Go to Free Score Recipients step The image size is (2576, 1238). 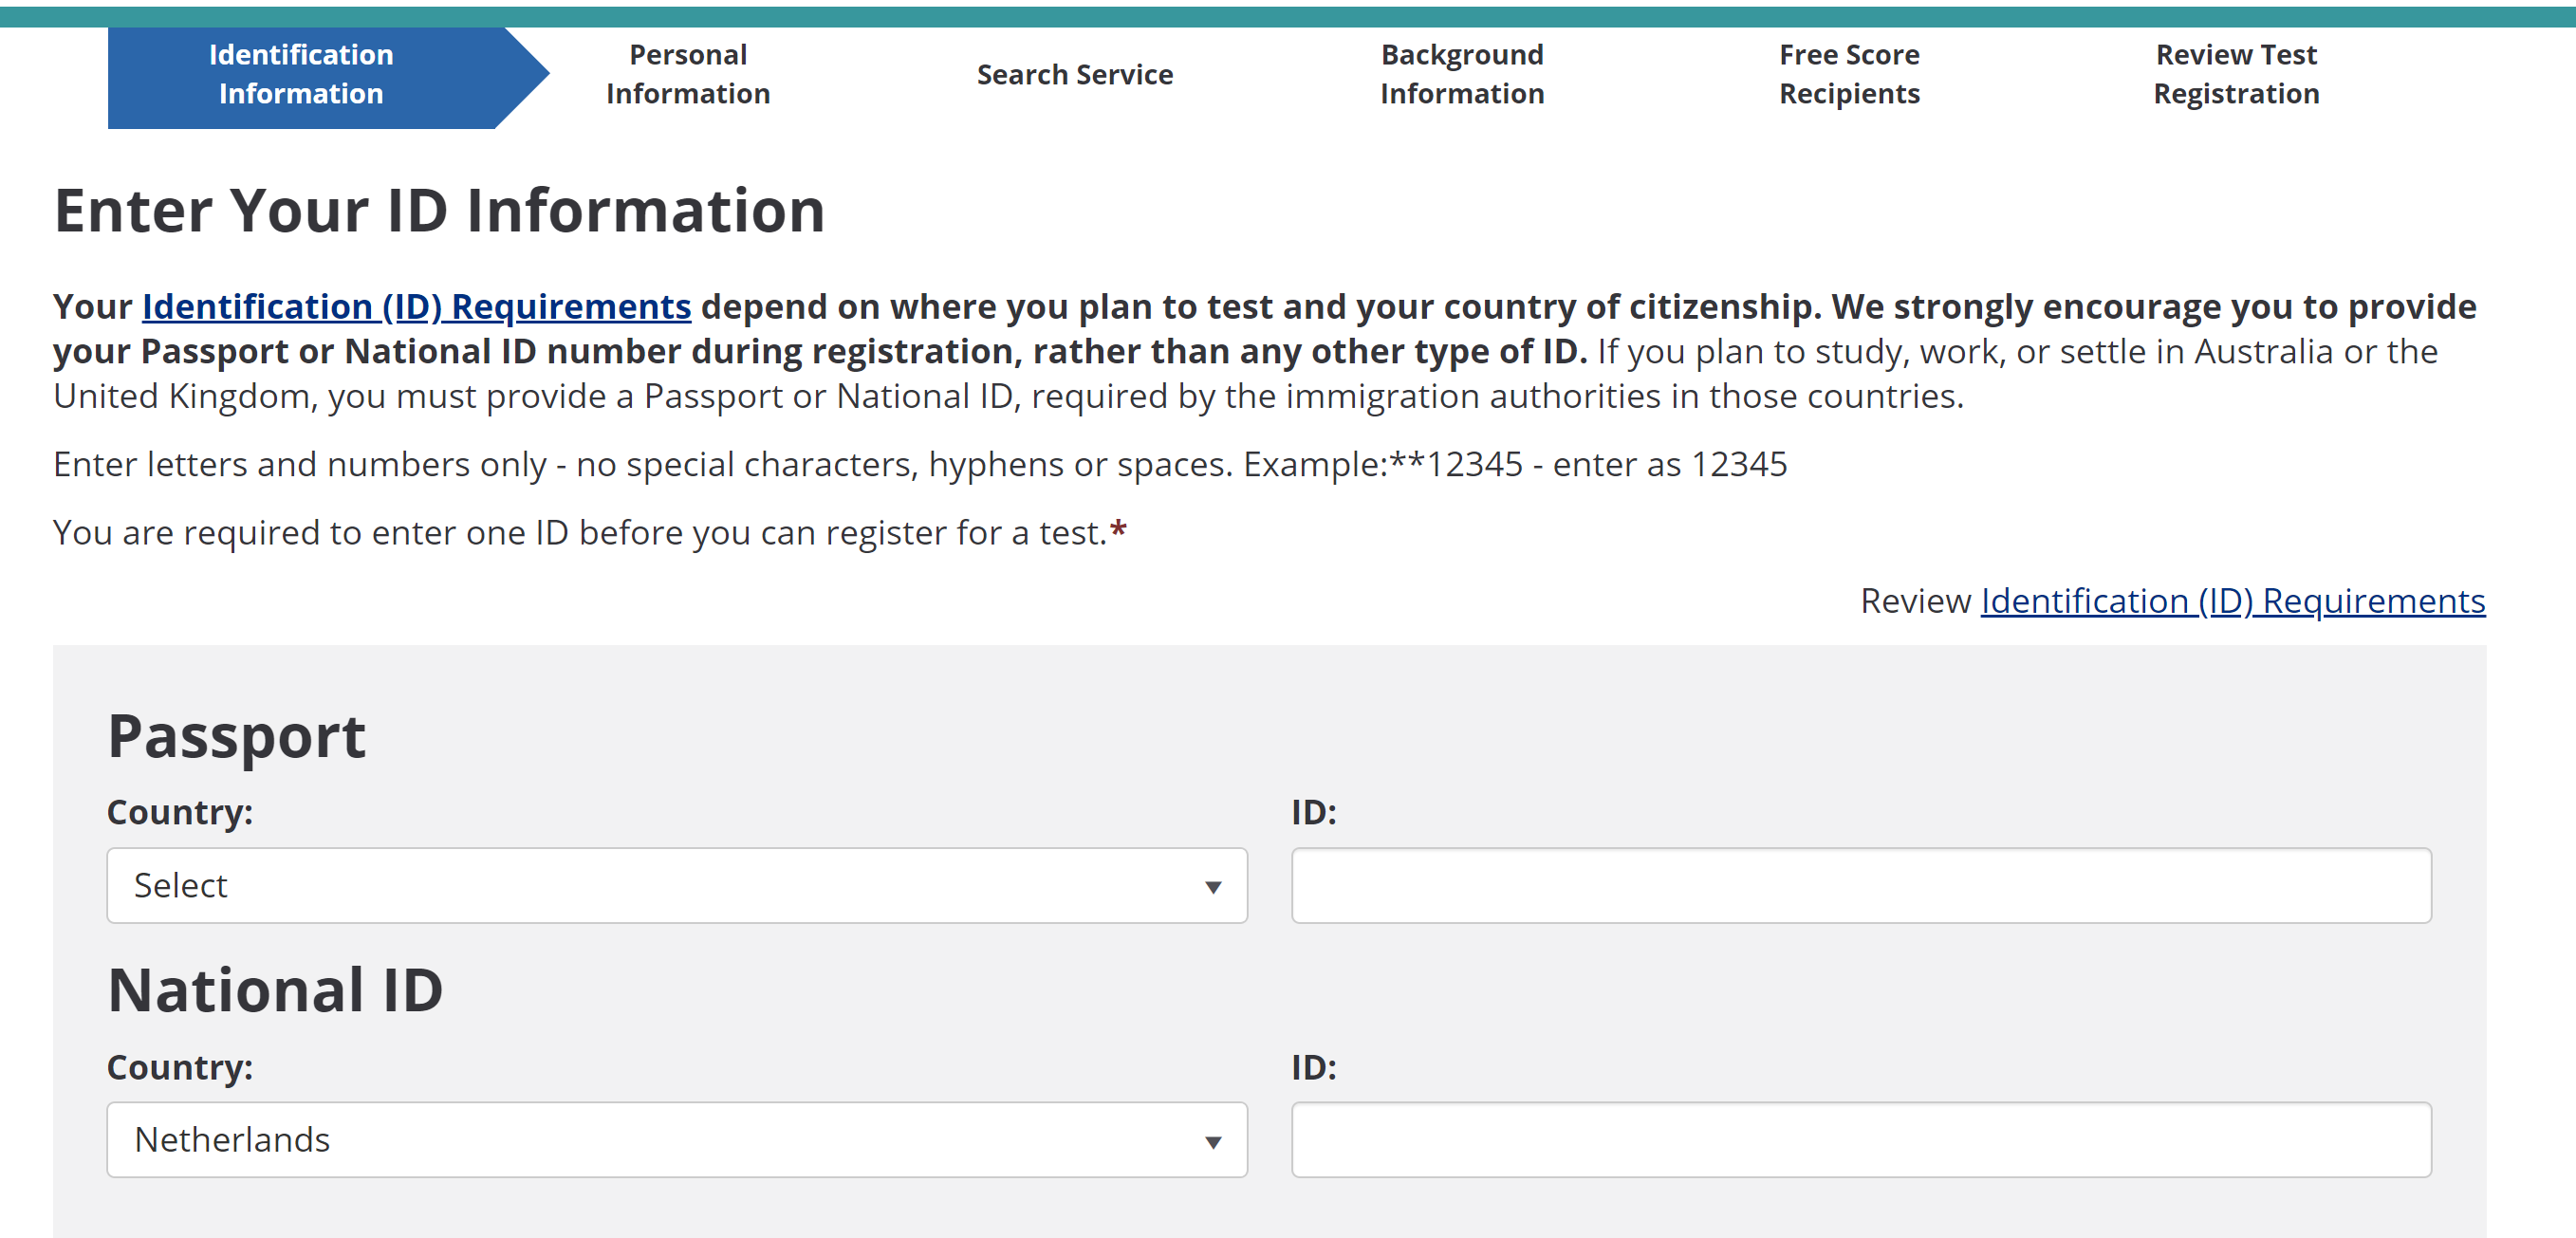[1849, 75]
